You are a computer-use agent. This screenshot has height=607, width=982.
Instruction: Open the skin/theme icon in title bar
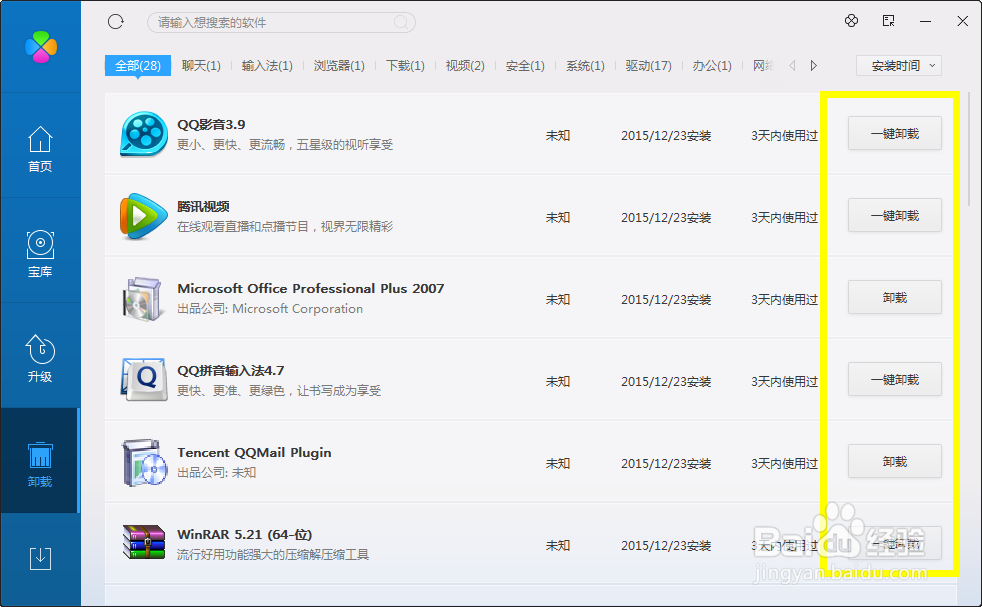(851, 21)
